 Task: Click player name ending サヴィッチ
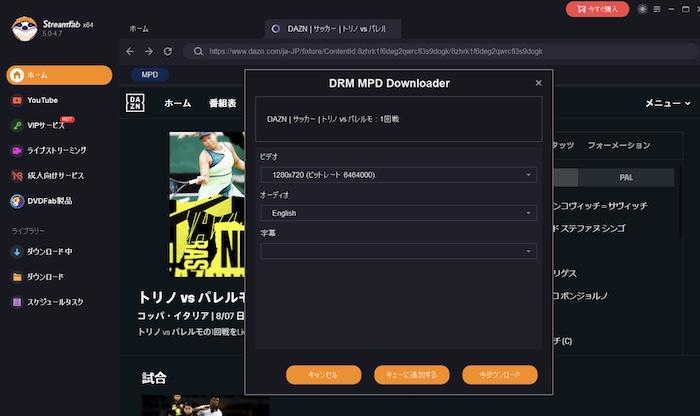click(600, 206)
